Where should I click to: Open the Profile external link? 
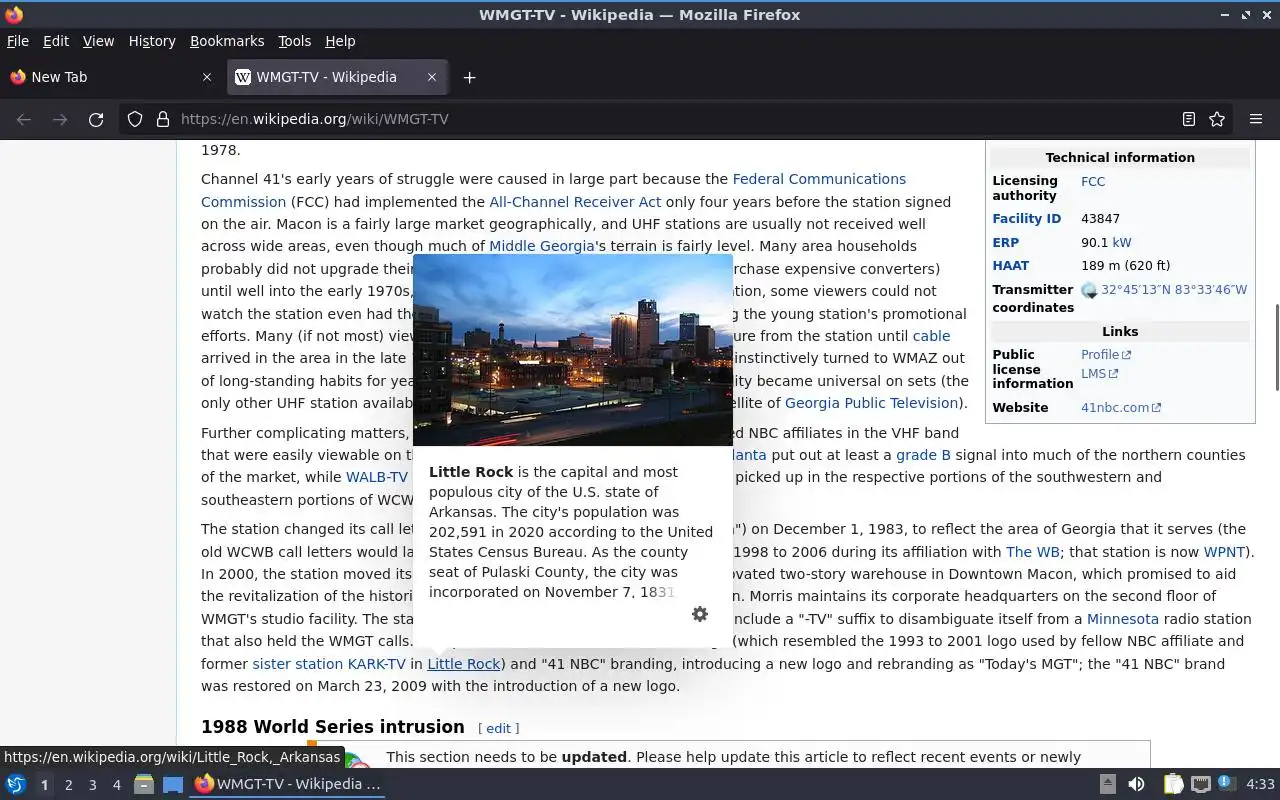pyautogui.click(x=1105, y=354)
